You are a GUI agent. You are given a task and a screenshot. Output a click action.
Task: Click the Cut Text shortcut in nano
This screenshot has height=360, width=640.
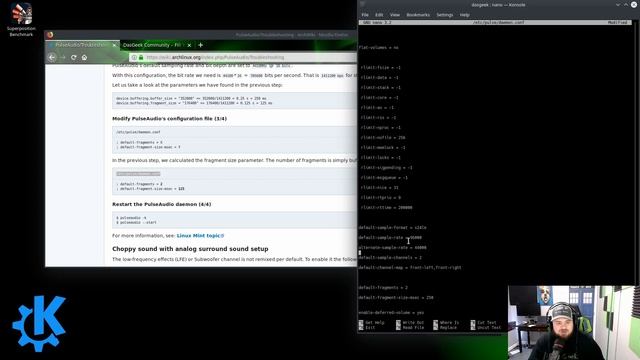click(x=484, y=322)
